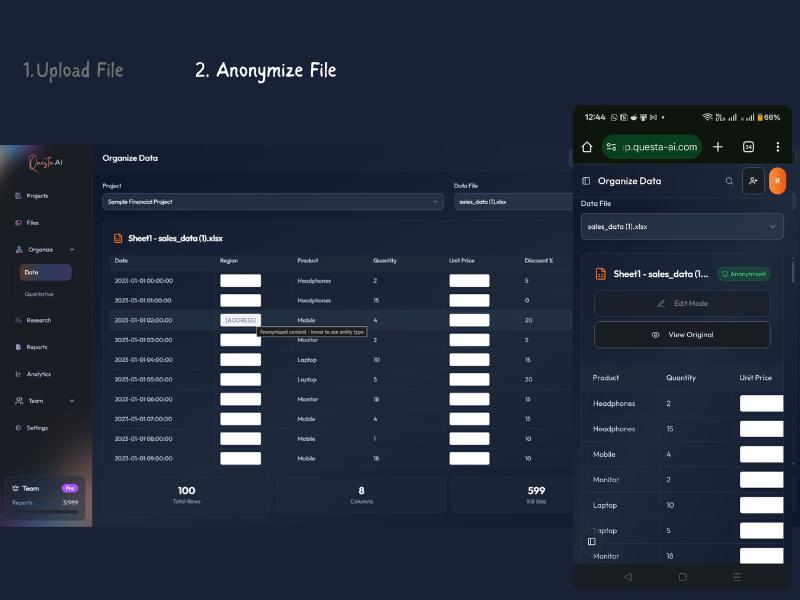Screen dimensions: 800x600
Task: Open a new browser tab with plus icon
Action: click(x=717, y=147)
